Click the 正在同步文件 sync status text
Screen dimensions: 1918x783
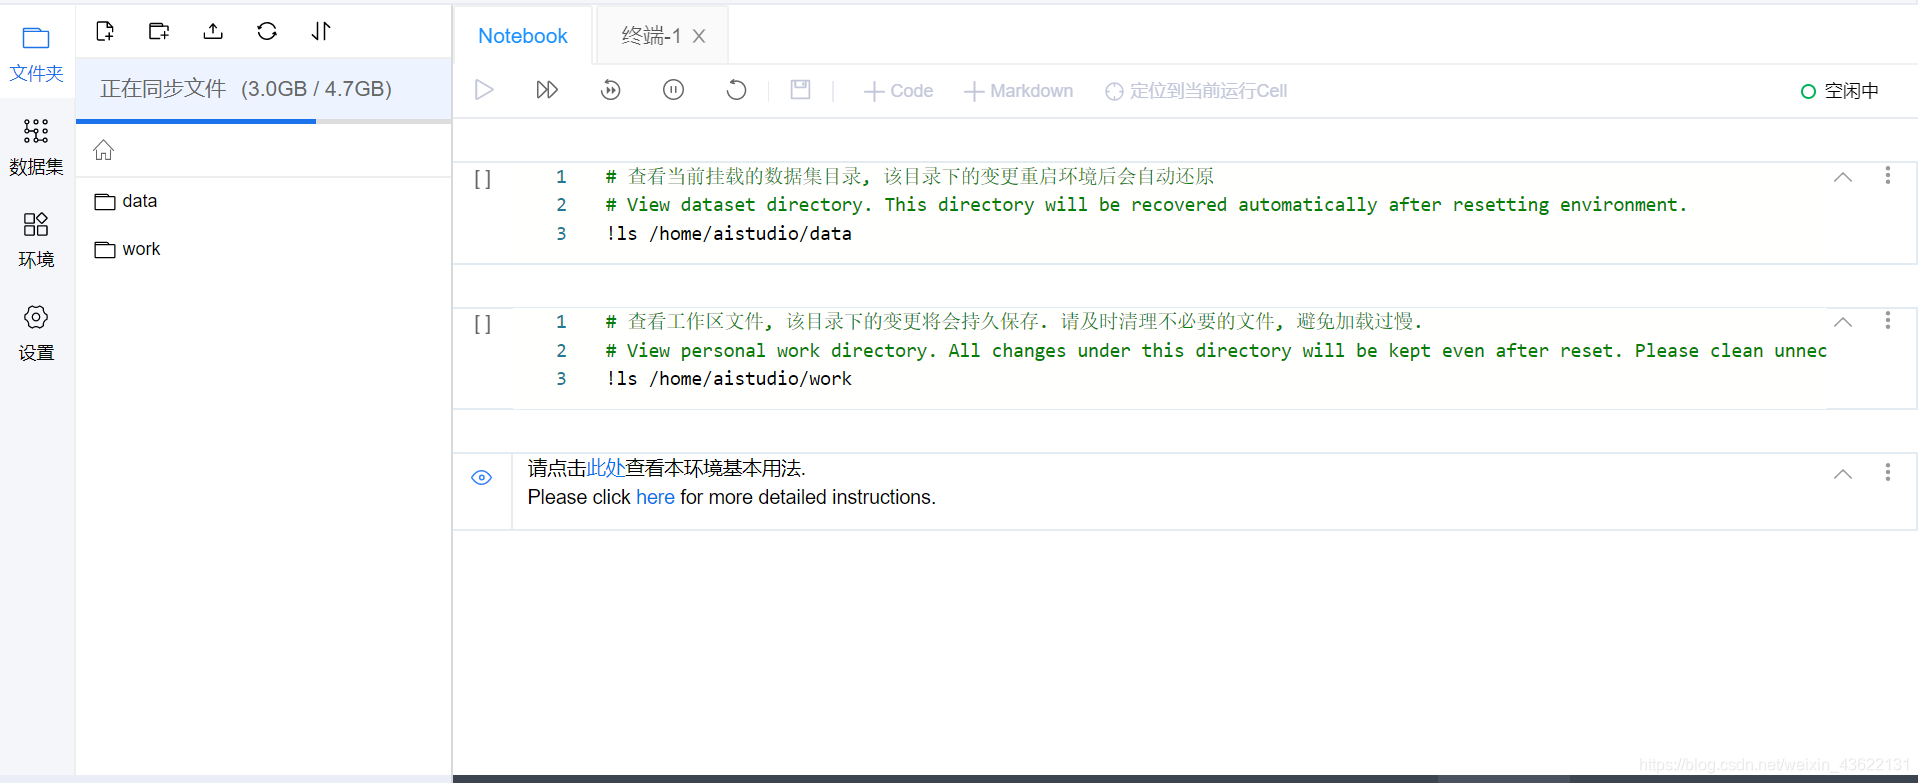pos(163,89)
